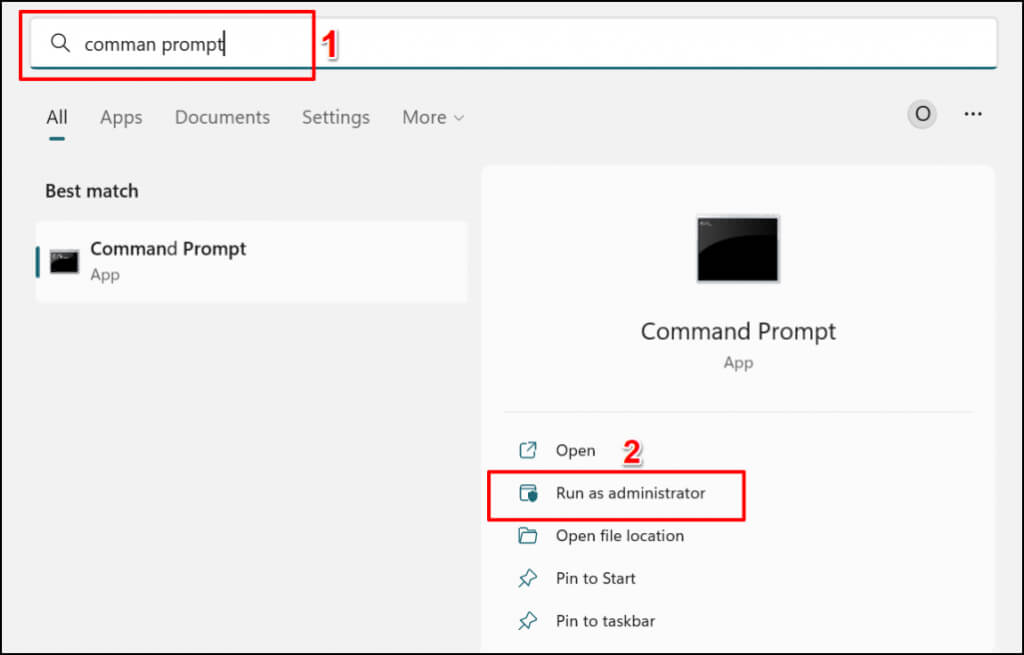Click the Pin to taskbar pin icon
This screenshot has height=655, width=1024.
click(528, 621)
